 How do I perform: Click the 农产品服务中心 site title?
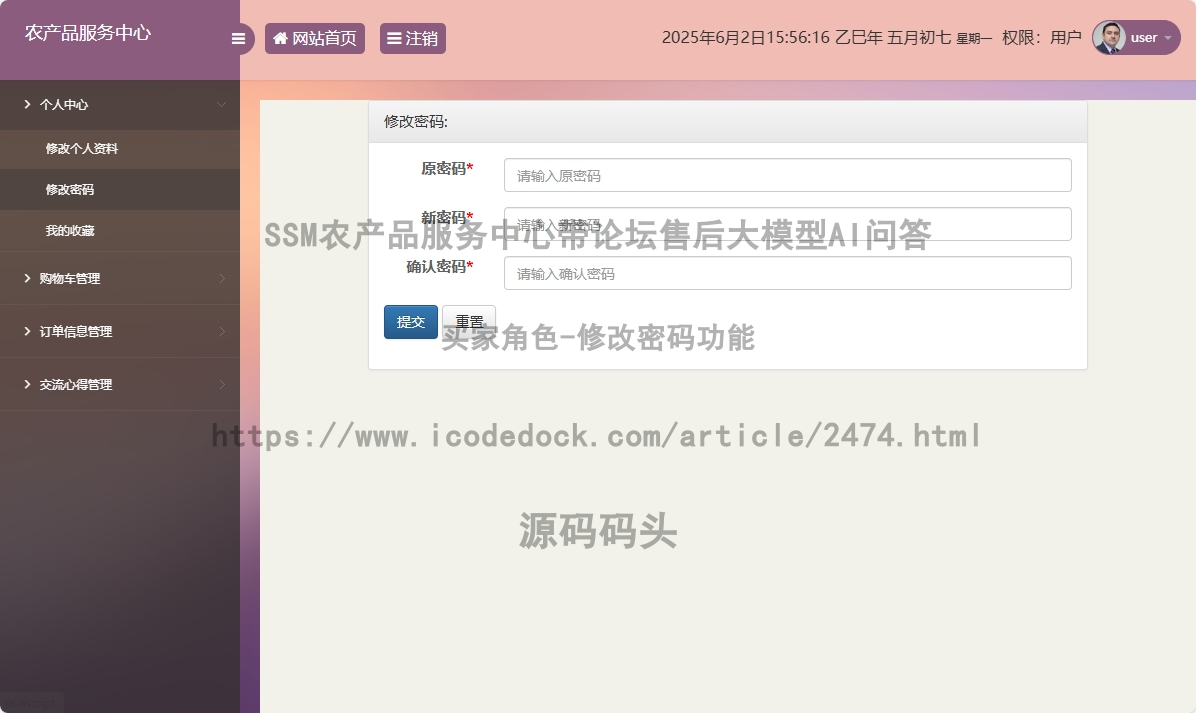click(x=88, y=33)
